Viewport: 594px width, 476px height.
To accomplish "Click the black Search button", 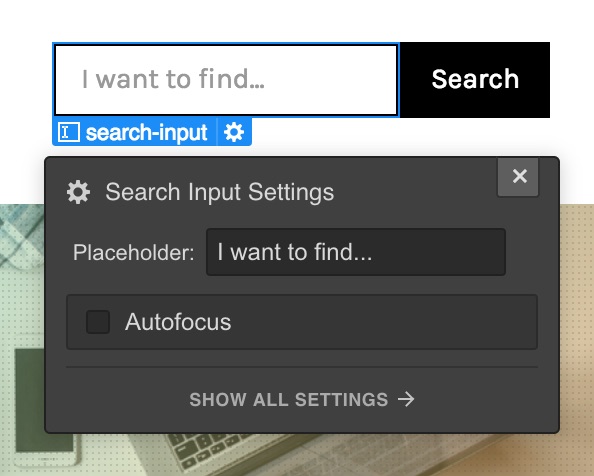I will tap(475, 80).
